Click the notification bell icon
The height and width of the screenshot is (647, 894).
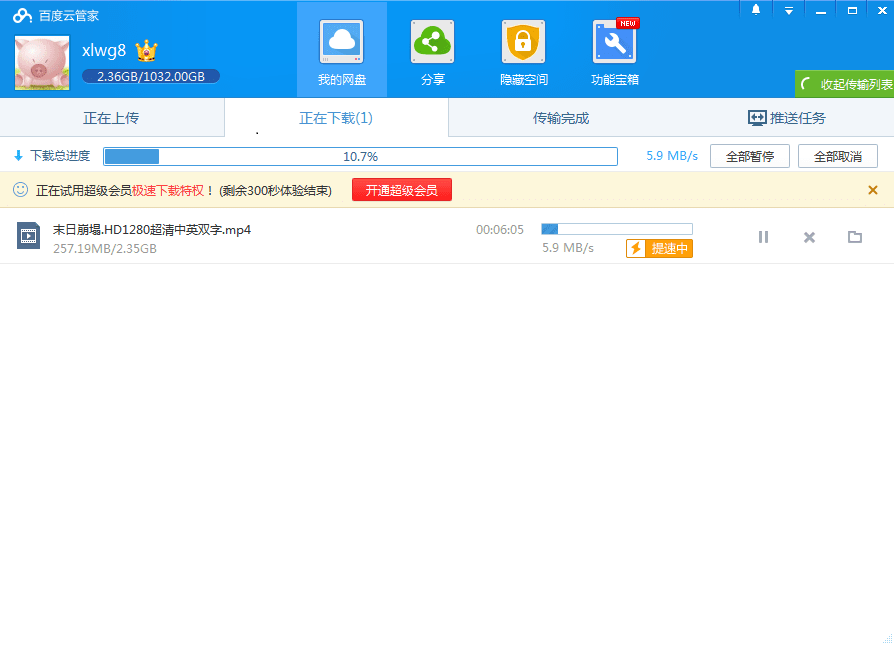tap(756, 10)
